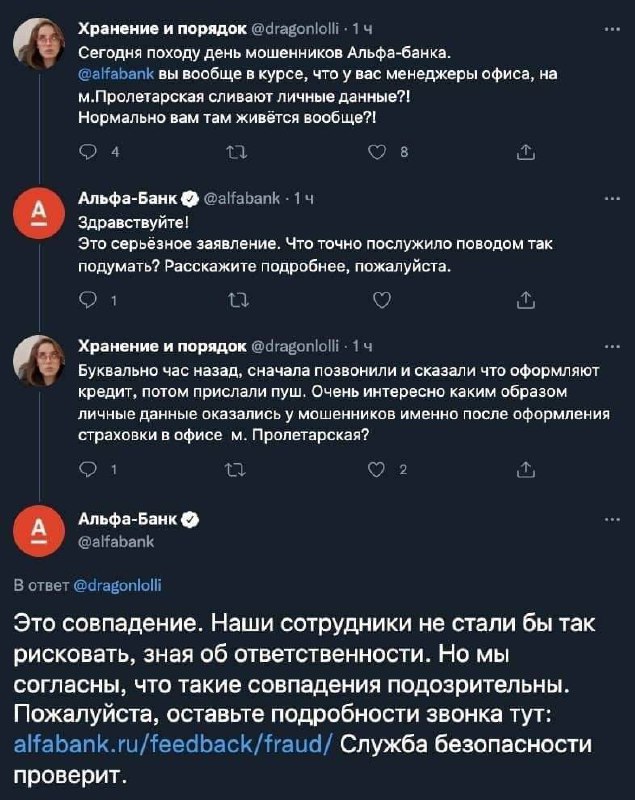
Task: Like the 'Буквально час назад' tweet with 2 likes
Action: pyautogui.click(x=376, y=469)
